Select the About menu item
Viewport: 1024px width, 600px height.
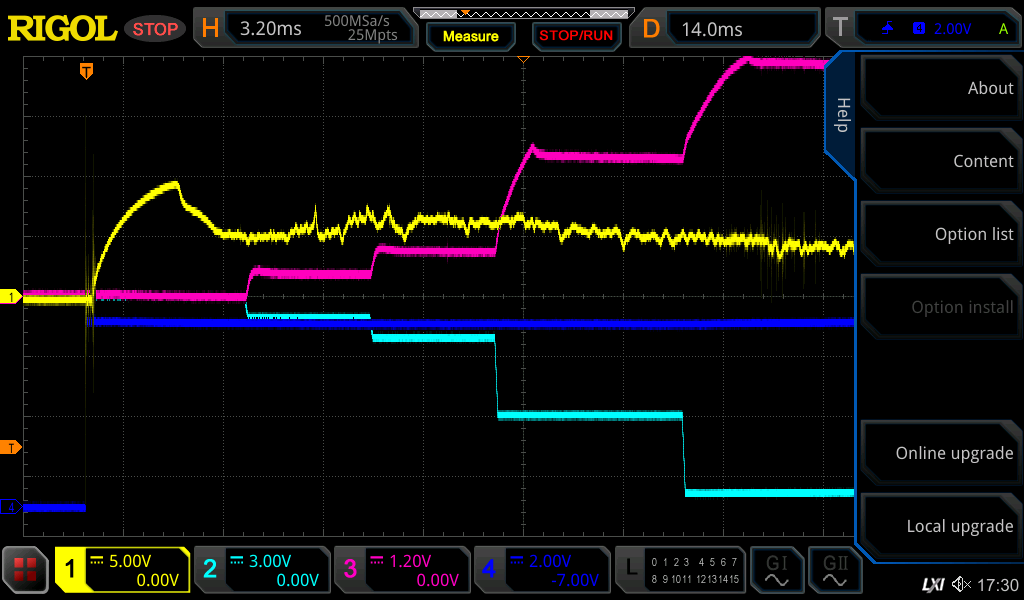coord(940,88)
